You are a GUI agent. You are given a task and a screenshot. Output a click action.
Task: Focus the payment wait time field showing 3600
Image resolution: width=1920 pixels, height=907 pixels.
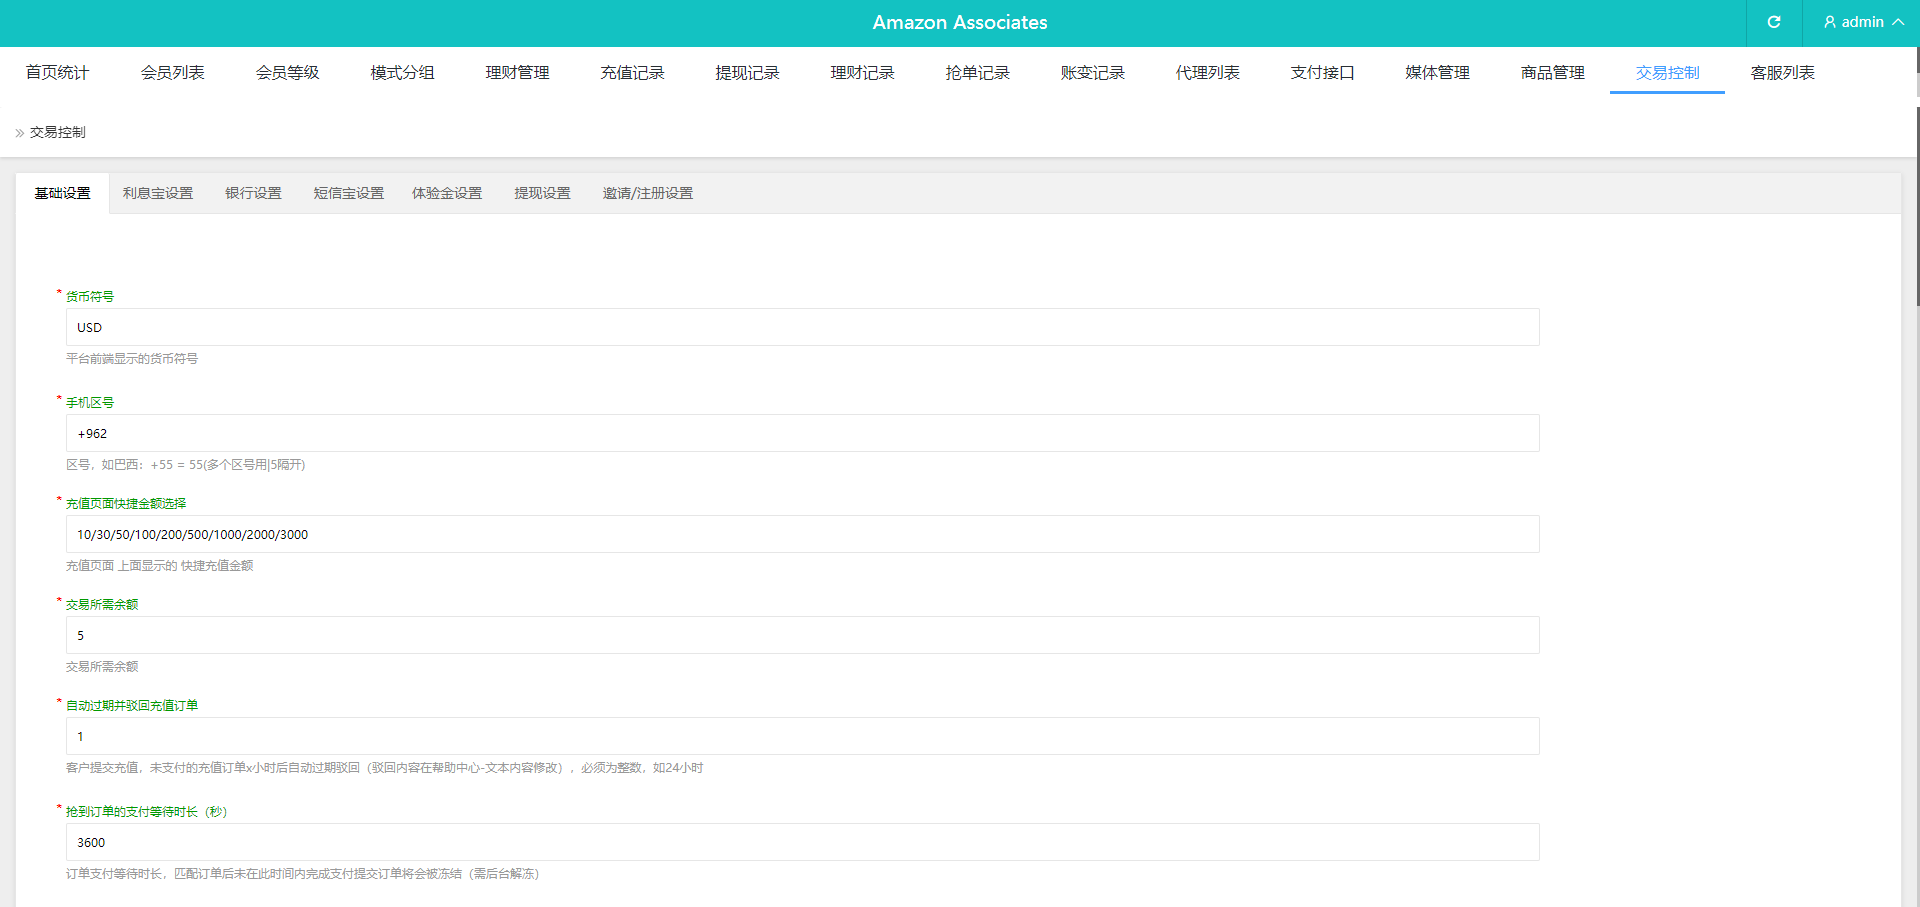(x=802, y=842)
